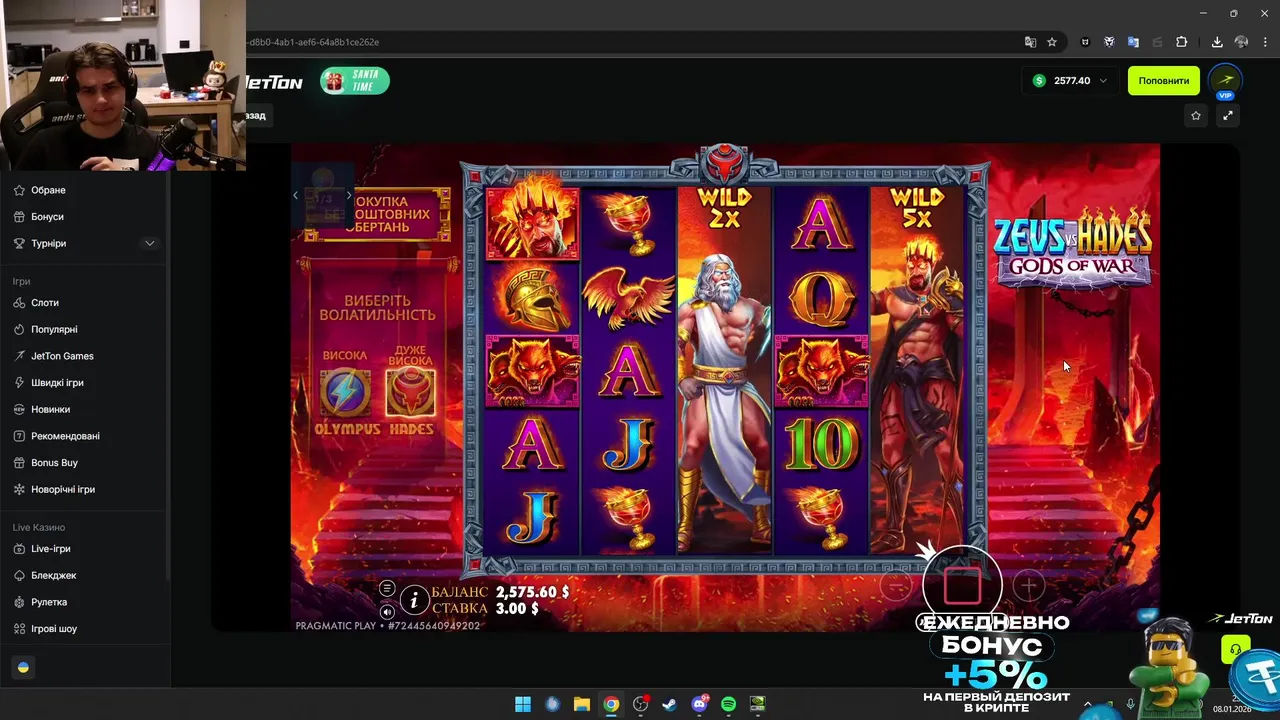Viewport: 1280px width, 720px height.
Task: Open Слоти category
Action: point(45,303)
